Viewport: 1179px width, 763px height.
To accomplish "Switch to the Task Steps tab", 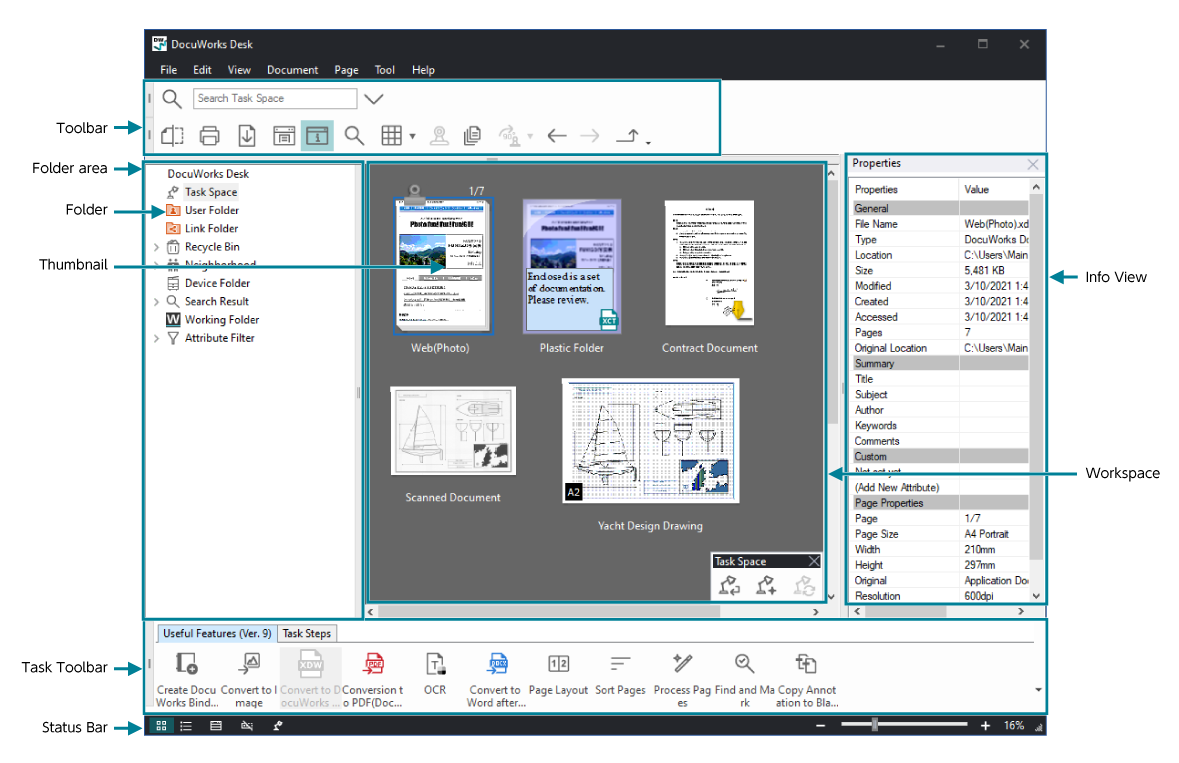I will click(307, 634).
